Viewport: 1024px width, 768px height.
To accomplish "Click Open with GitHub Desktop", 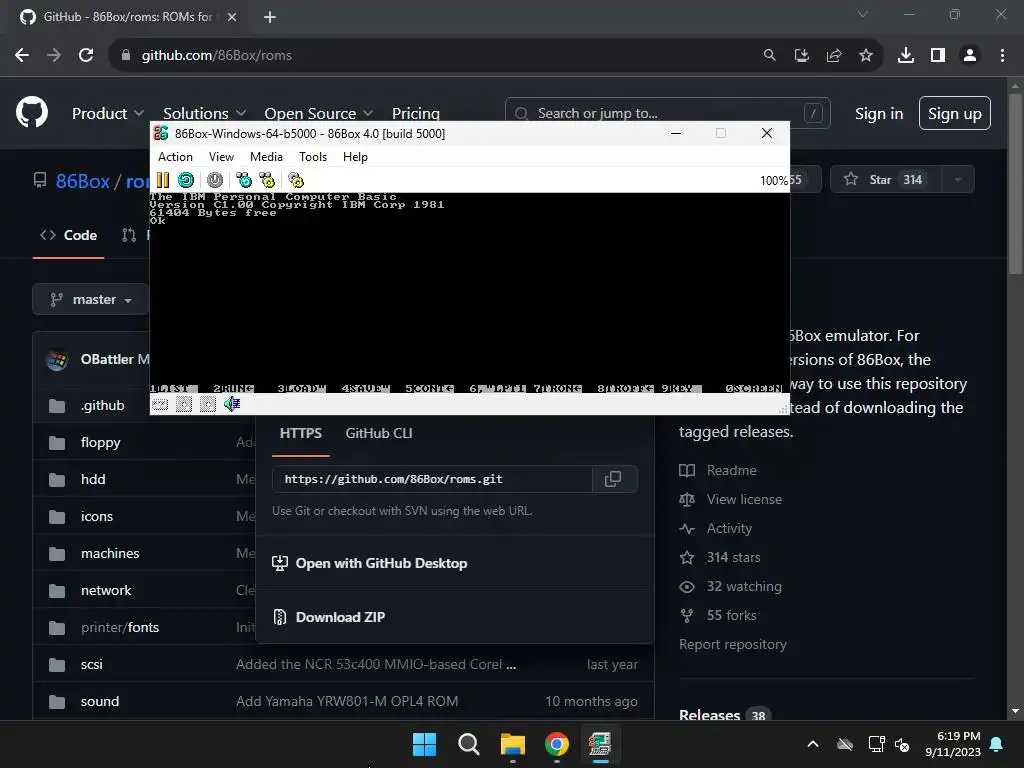I will [370, 563].
